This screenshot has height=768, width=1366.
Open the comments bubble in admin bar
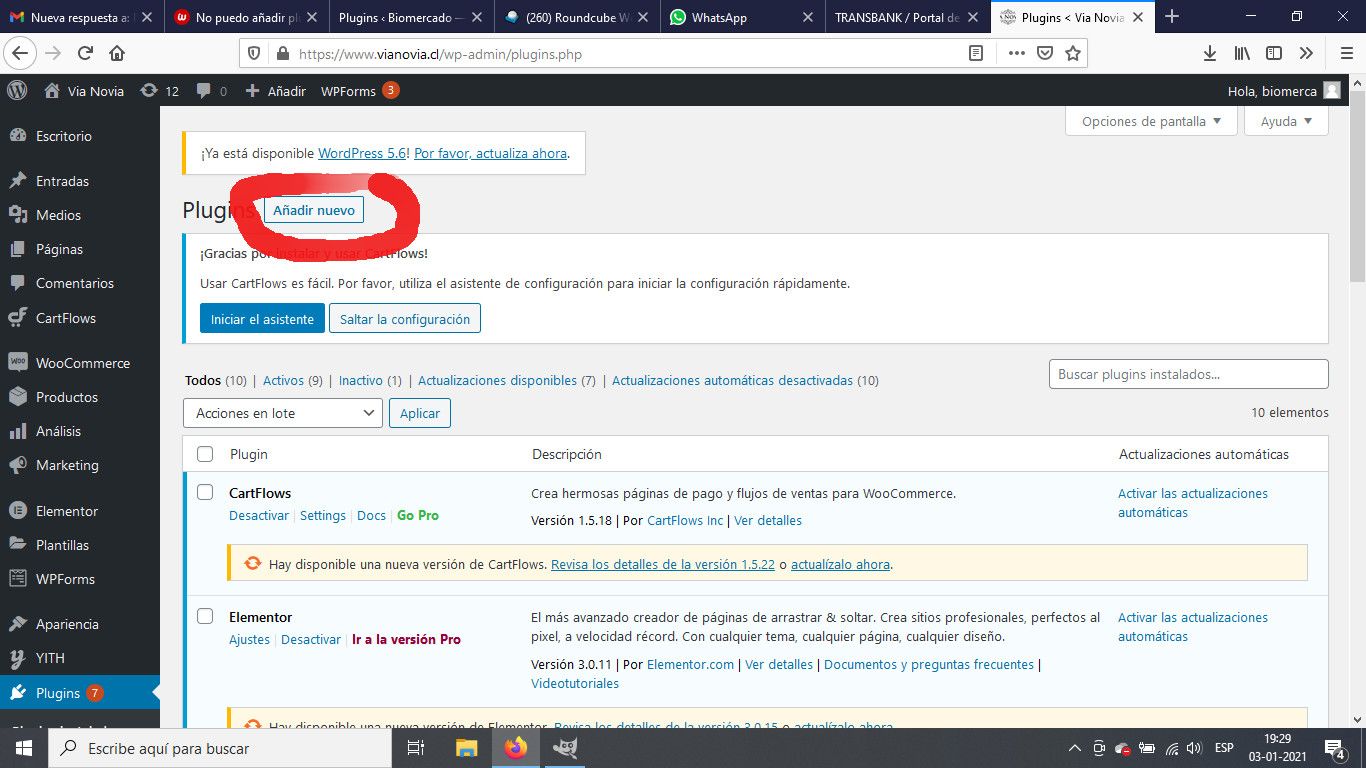(211, 90)
